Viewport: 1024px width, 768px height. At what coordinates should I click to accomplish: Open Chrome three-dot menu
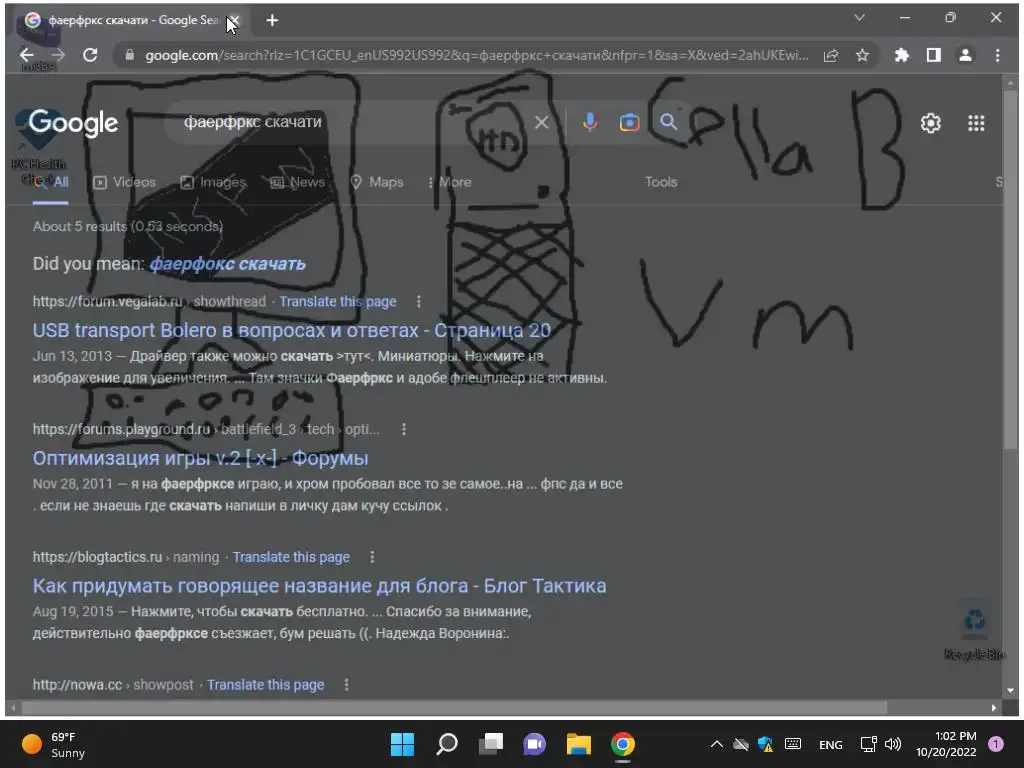[x=997, y=56]
